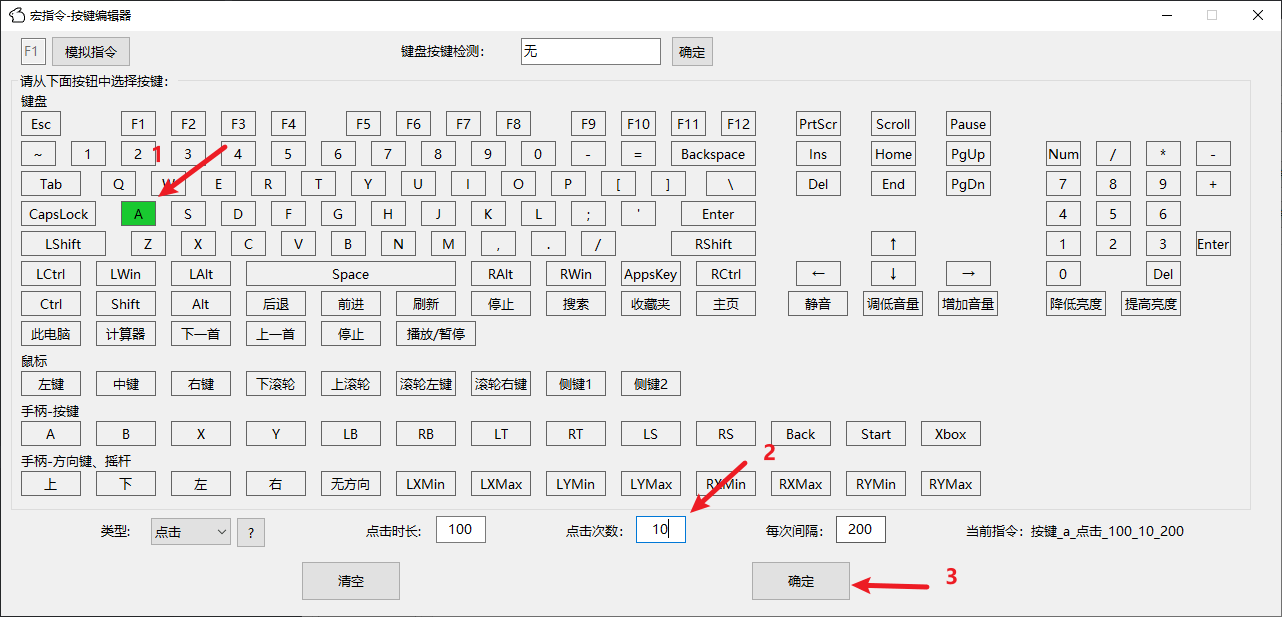Select the RAlt key button
Viewport: 1282px width, 617px height.
pos(501,274)
